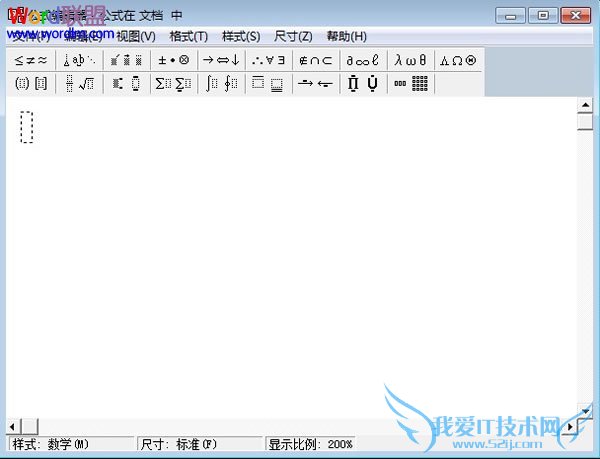Open the fraction and radical templates palette
The image size is (600, 459).
(79, 83)
